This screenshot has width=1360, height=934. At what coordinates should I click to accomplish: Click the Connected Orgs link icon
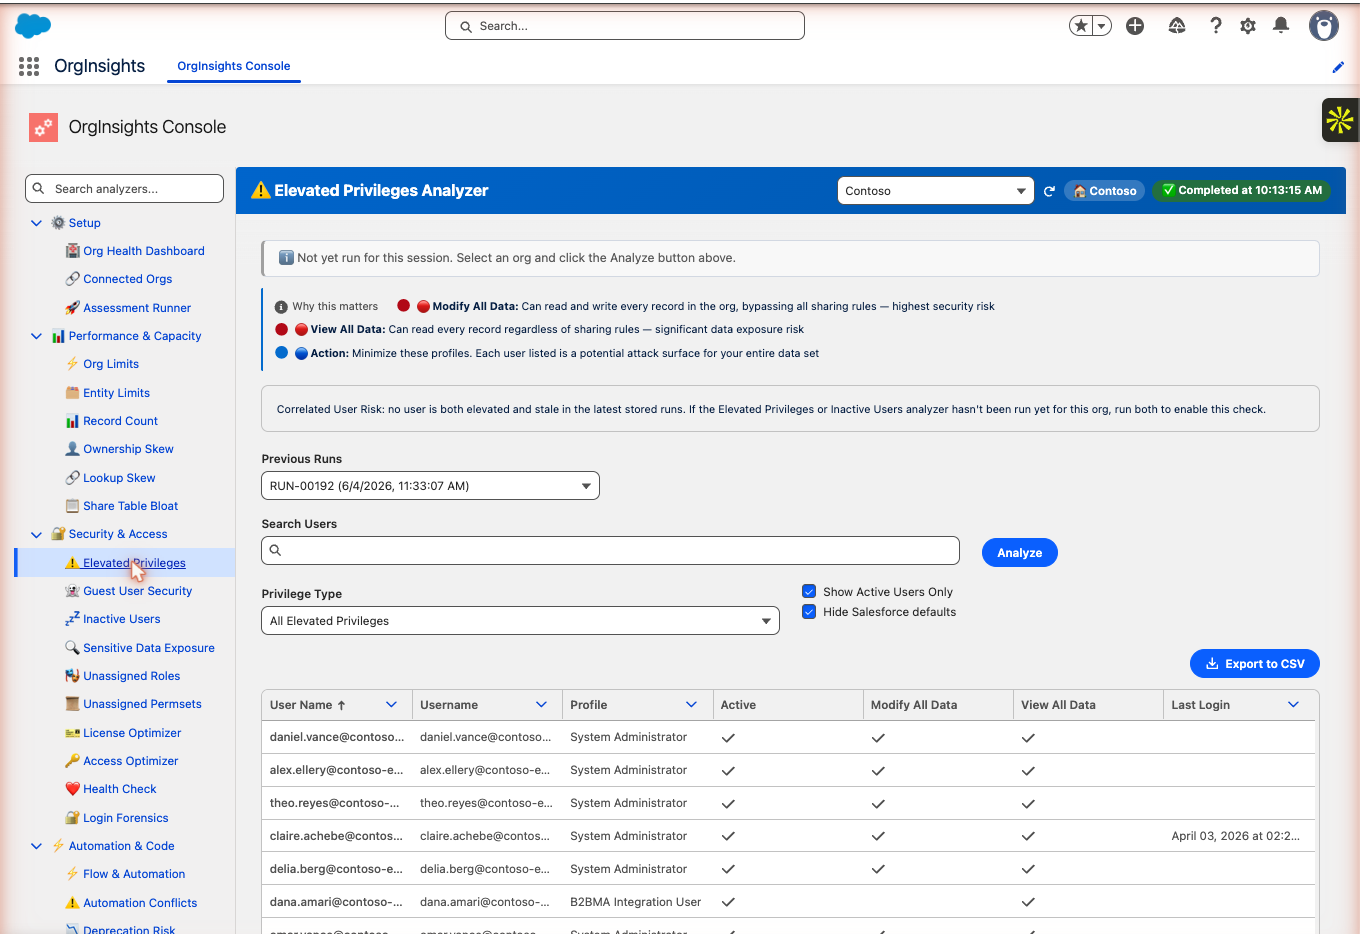(72, 279)
